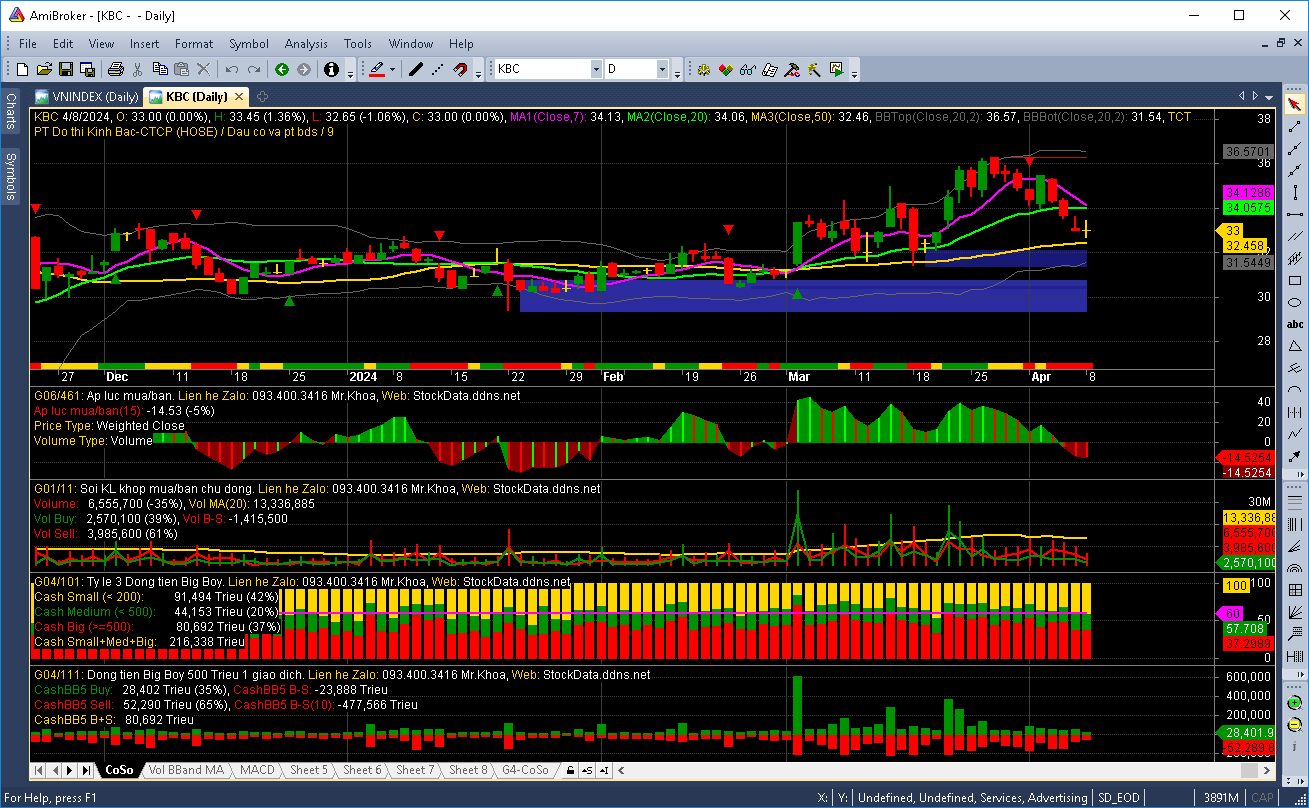Click the Redo arrow icon
Screen dimensions: 1309x808
point(254,69)
